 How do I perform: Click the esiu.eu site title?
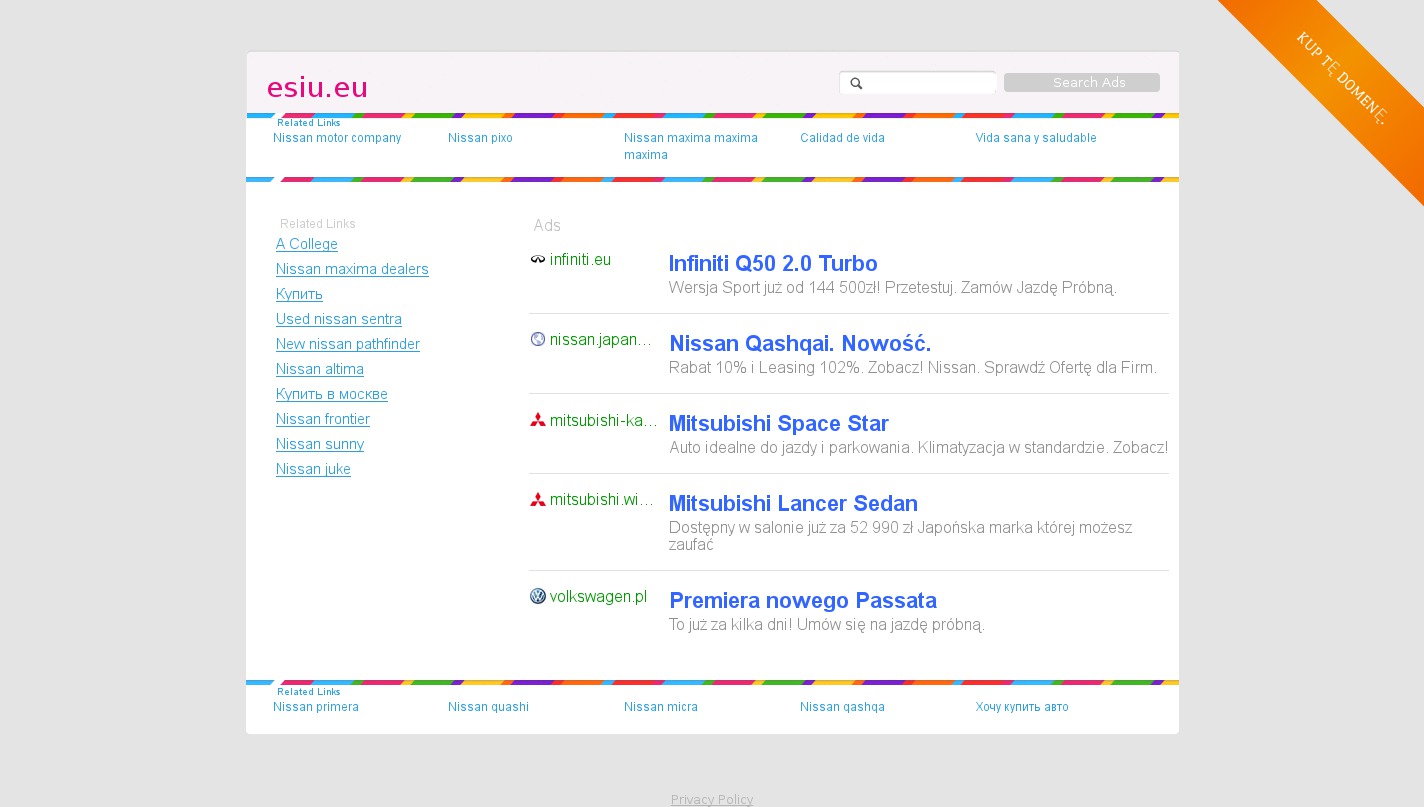coord(317,88)
